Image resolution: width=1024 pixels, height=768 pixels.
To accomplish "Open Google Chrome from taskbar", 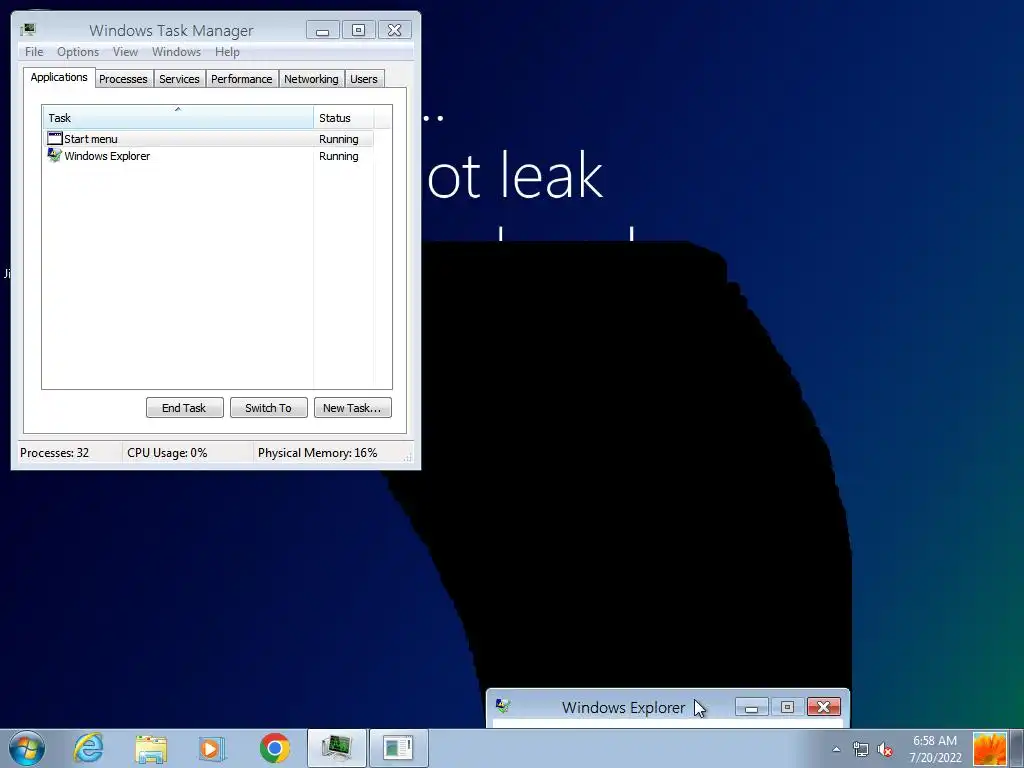I will [274, 748].
